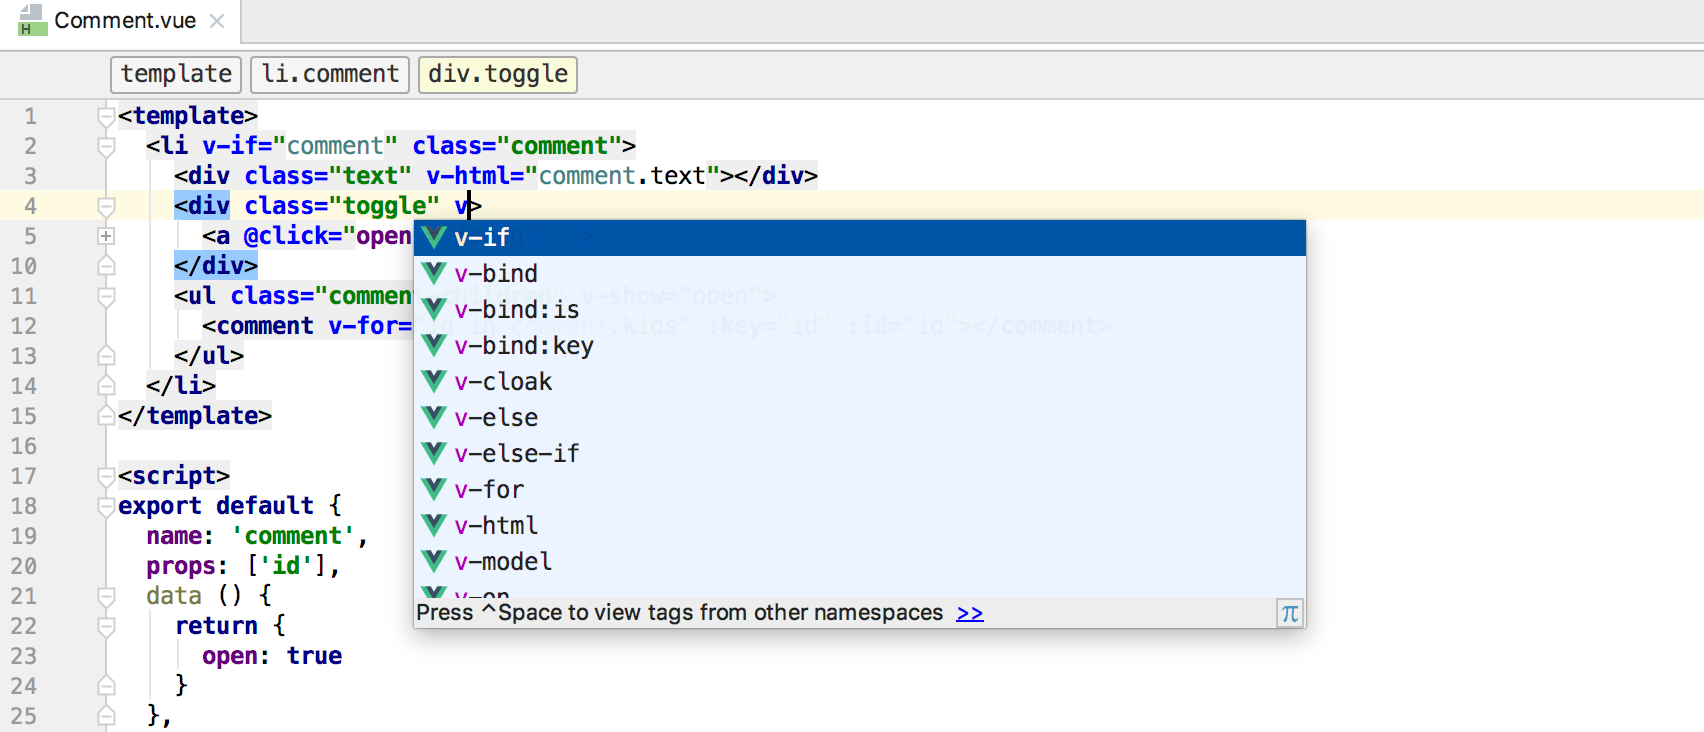Select v-bind:key in the autocomplete popup
Screen dimensions: 1704x732
(x=860, y=346)
